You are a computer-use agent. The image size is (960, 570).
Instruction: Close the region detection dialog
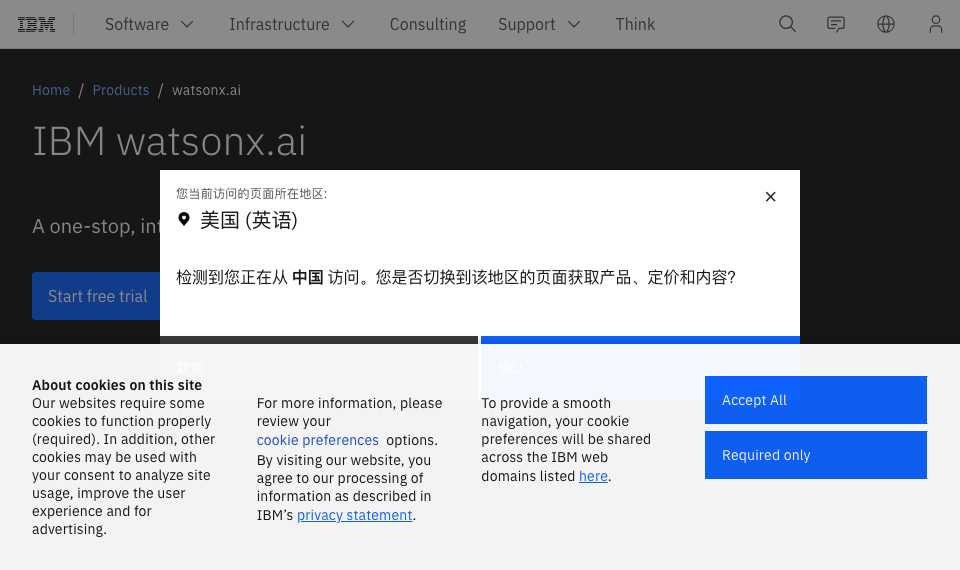click(x=770, y=197)
